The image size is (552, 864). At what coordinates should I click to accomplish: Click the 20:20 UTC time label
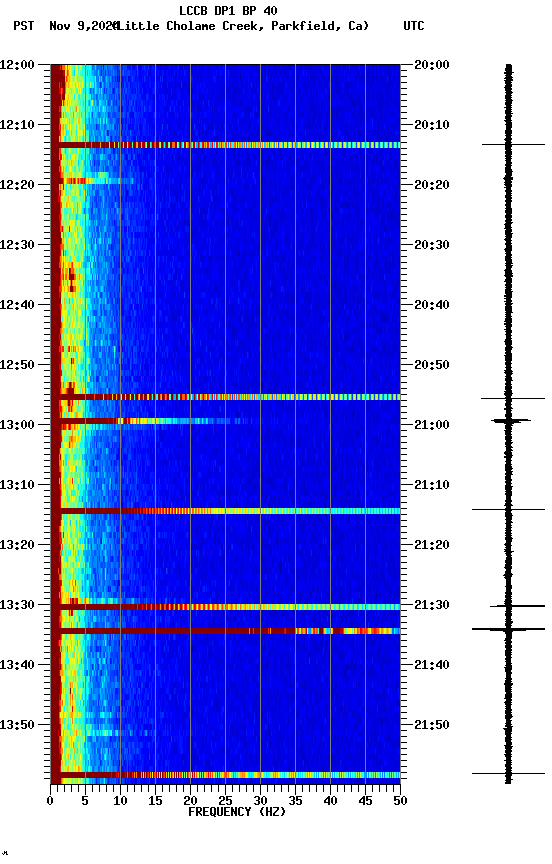click(x=432, y=185)
